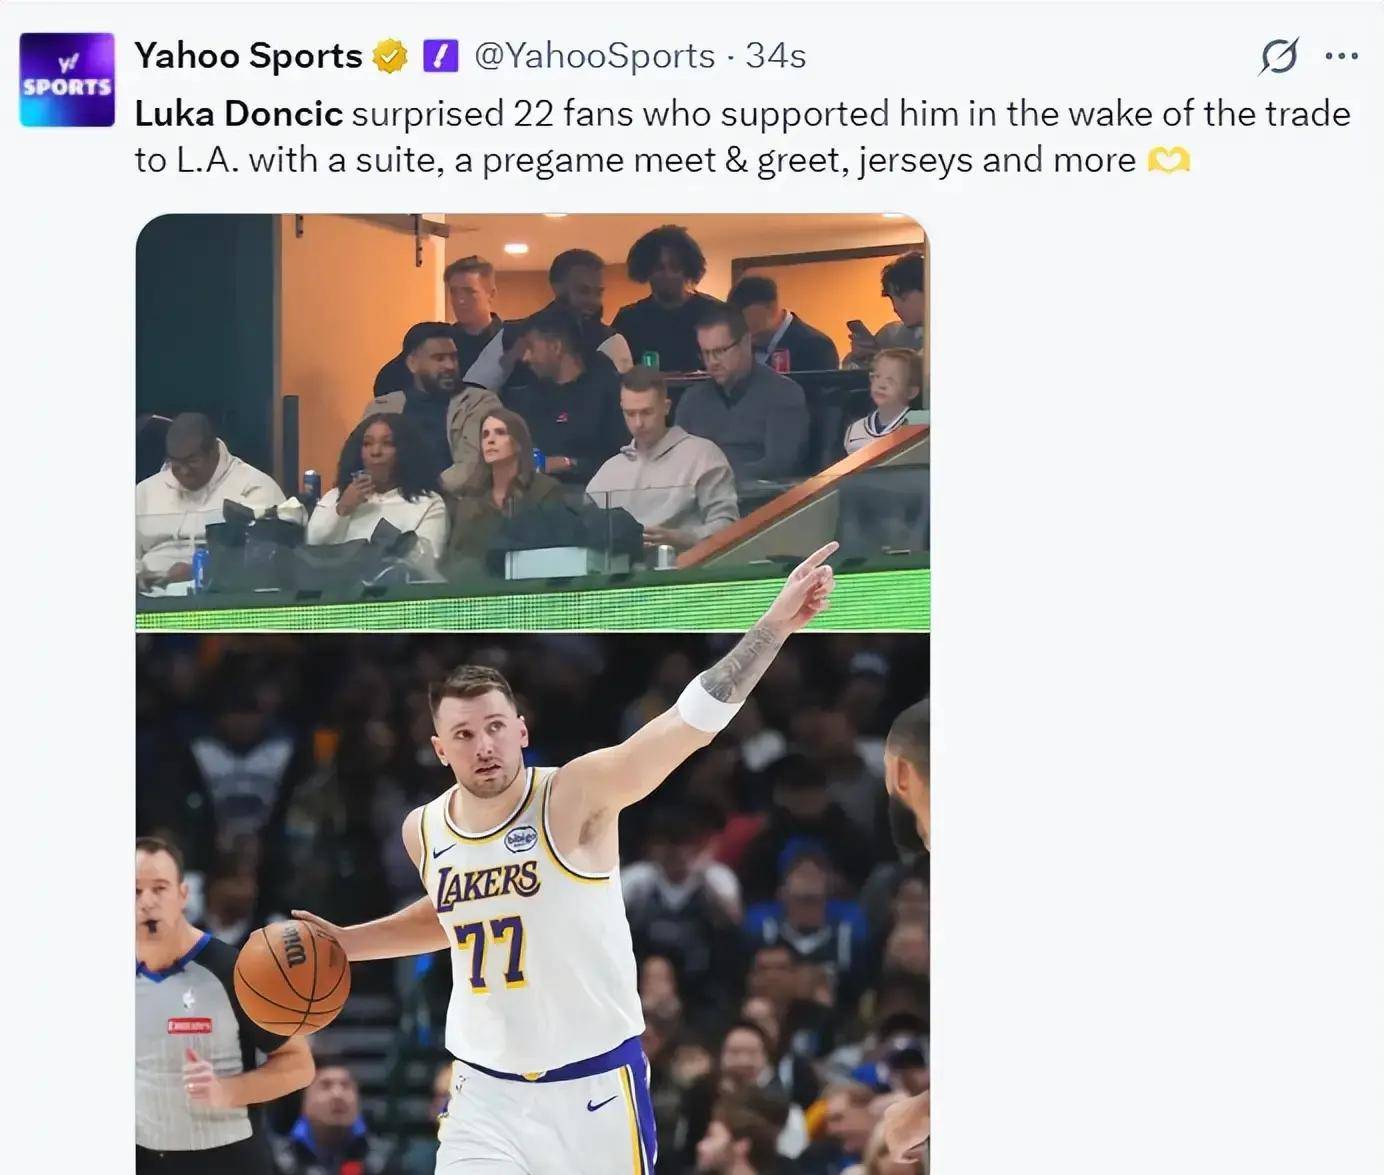Click the heart hands emoji in the tweet
Viewport: 1384px width, 1175px height.
[x=1168, y=160]
